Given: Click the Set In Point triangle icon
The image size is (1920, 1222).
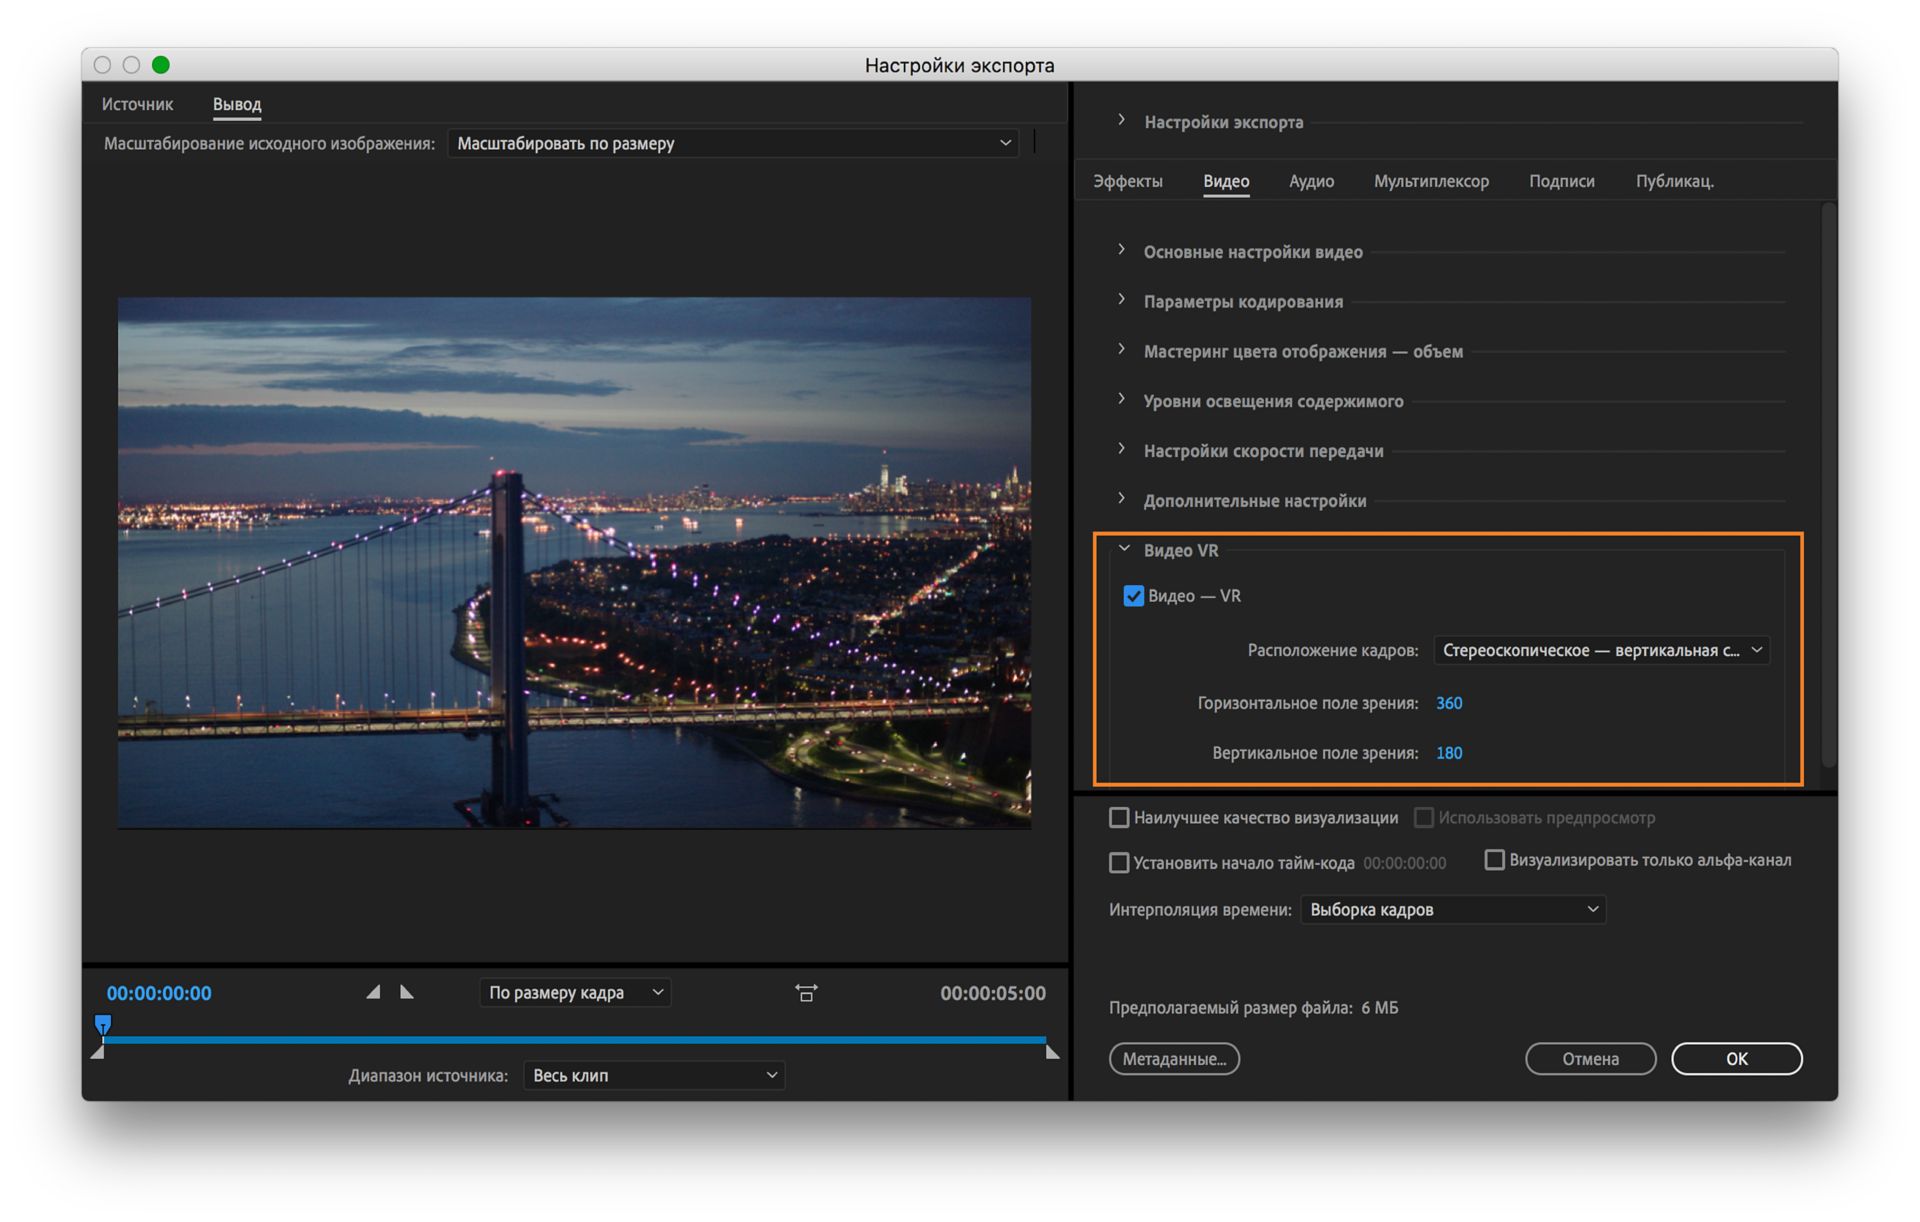Looking at the screenshot, I should click(x=373, y=992).
